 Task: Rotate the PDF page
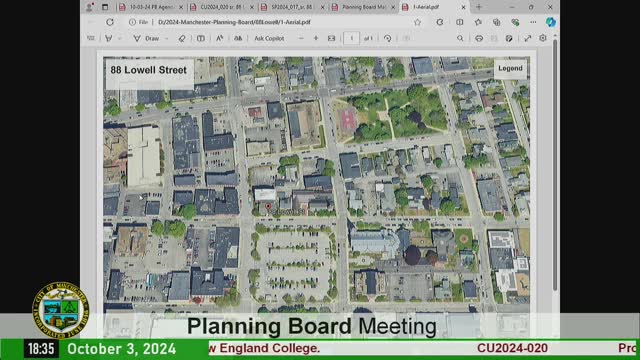coord(387,38)
